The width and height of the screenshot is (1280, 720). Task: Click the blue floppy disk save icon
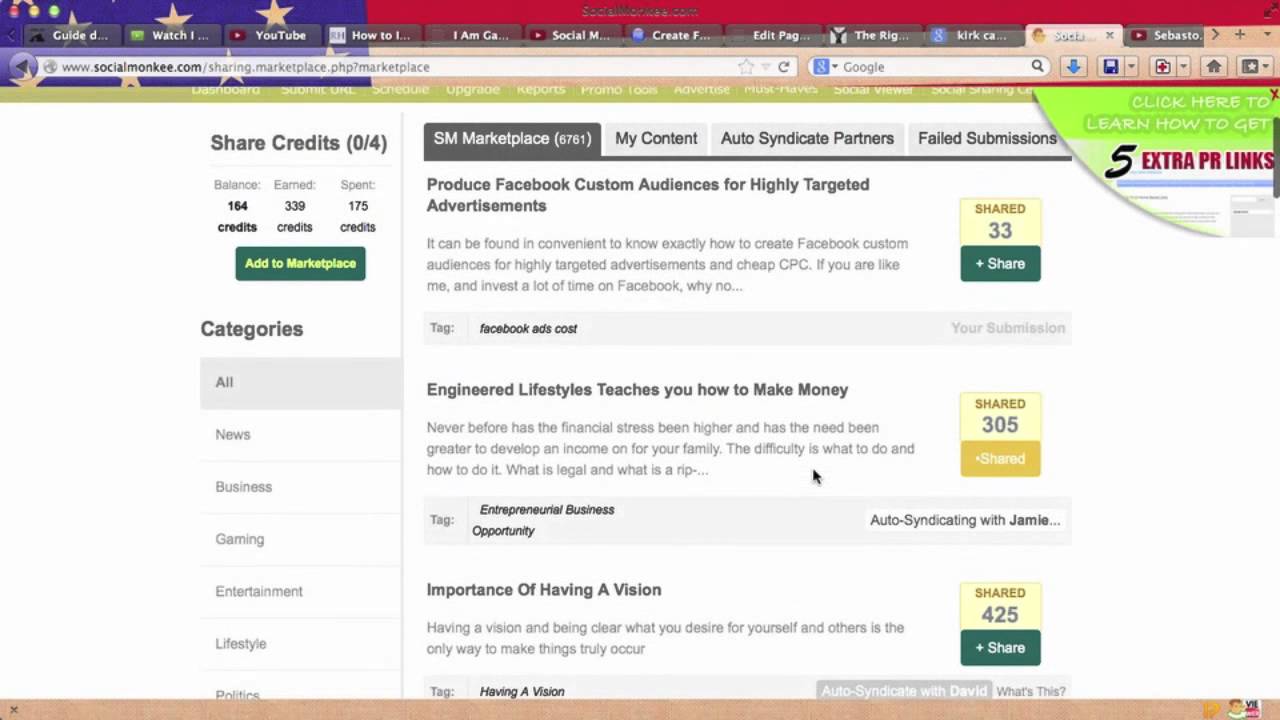pyautogui.click(x=1110, y=67)
